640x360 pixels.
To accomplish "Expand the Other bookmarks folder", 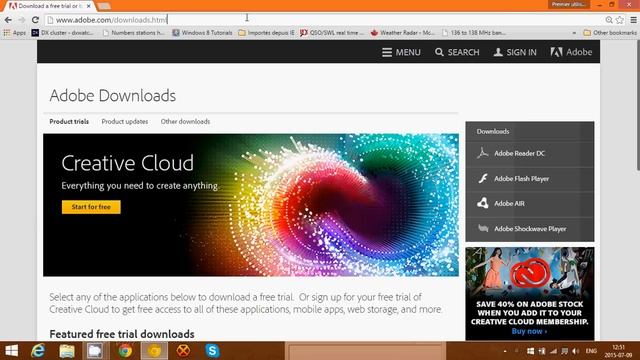I will 610,33.
